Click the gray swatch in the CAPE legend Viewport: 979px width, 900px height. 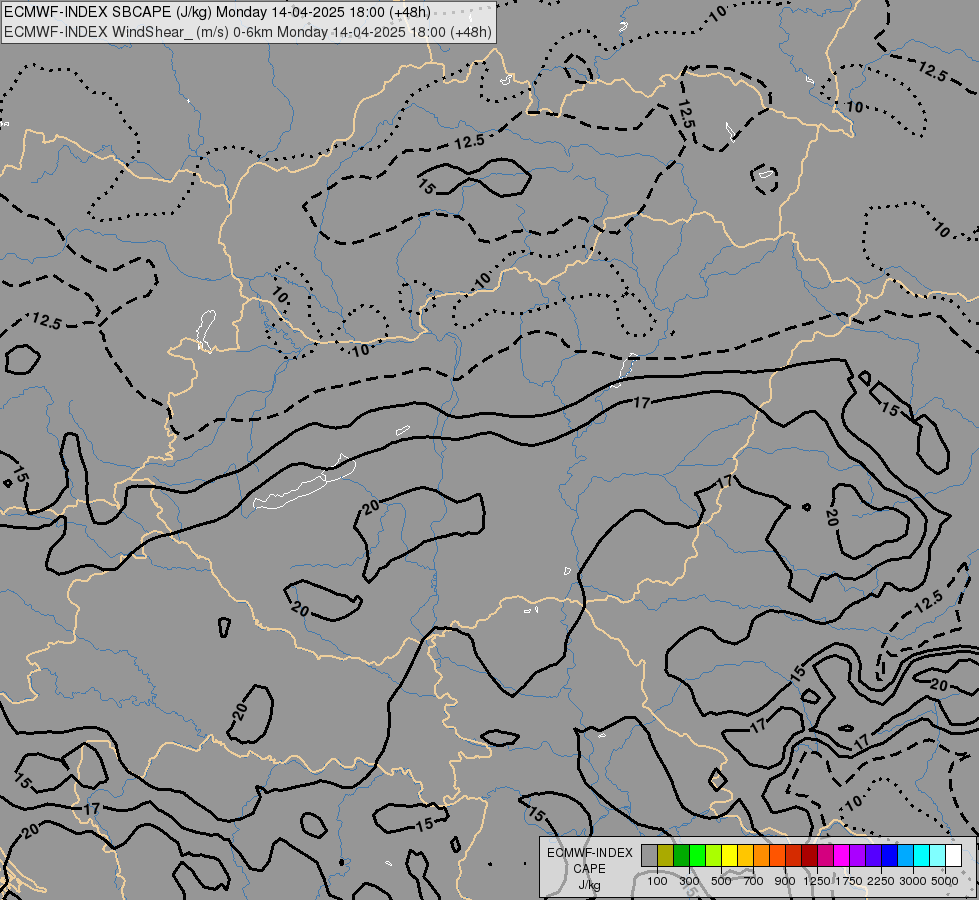(649, 856)
